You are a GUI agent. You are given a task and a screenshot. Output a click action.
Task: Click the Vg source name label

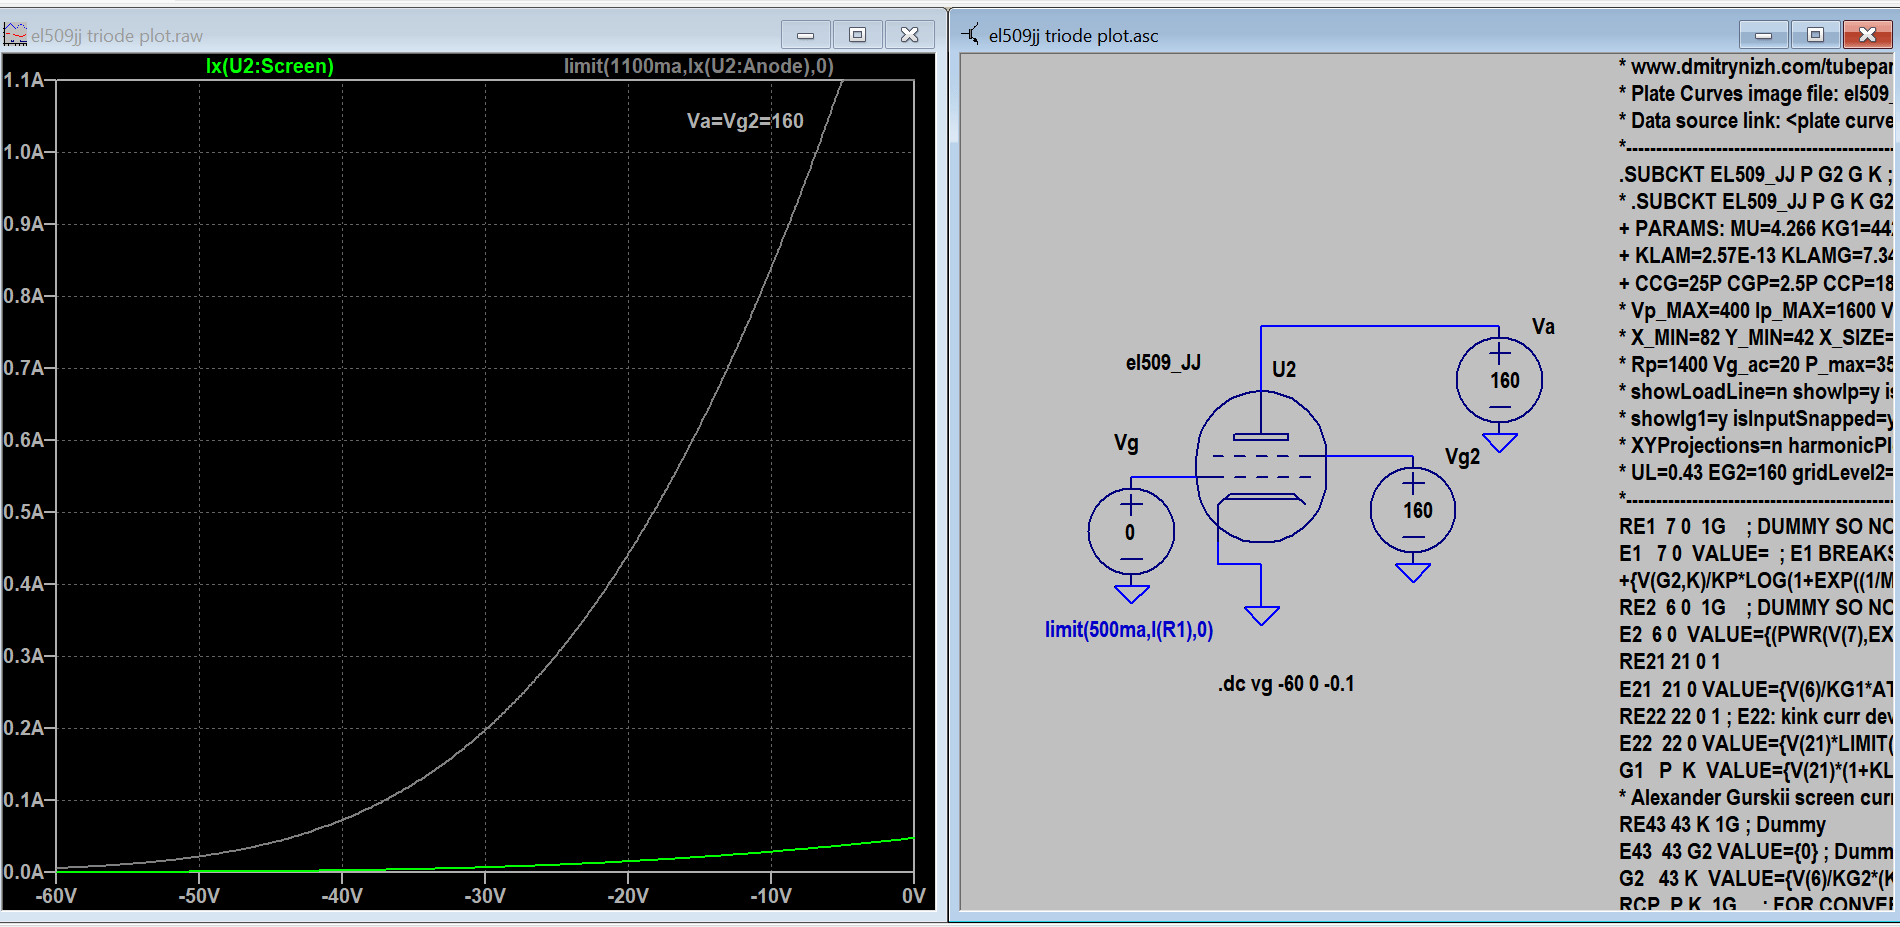click(1126, 443)
